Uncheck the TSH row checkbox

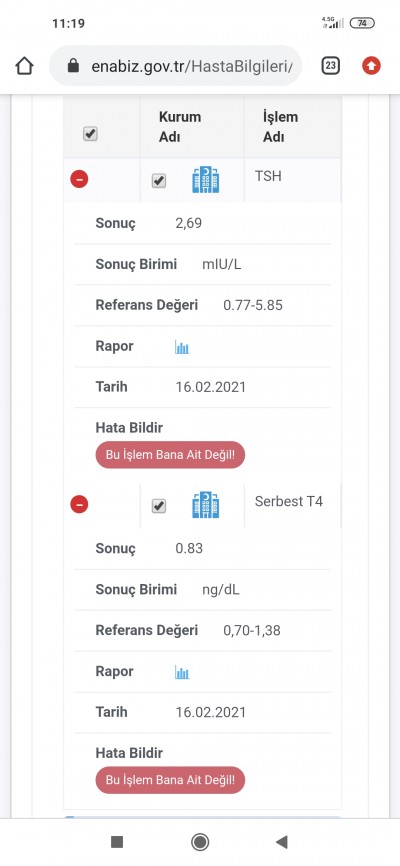(x=159, y=181)
